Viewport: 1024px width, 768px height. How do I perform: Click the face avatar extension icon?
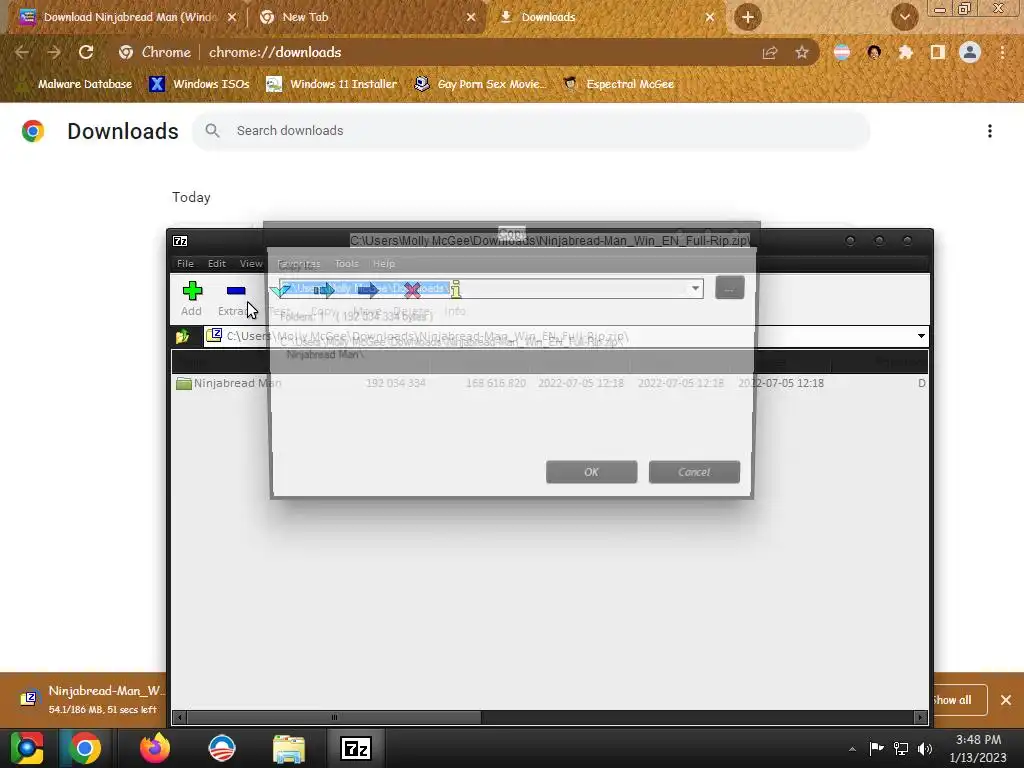click(874, 52)
